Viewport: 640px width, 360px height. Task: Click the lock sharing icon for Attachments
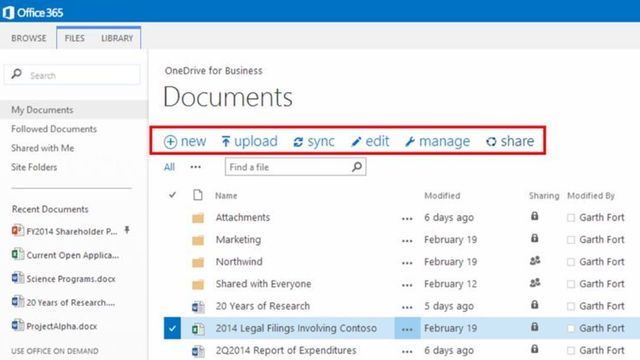534,216
